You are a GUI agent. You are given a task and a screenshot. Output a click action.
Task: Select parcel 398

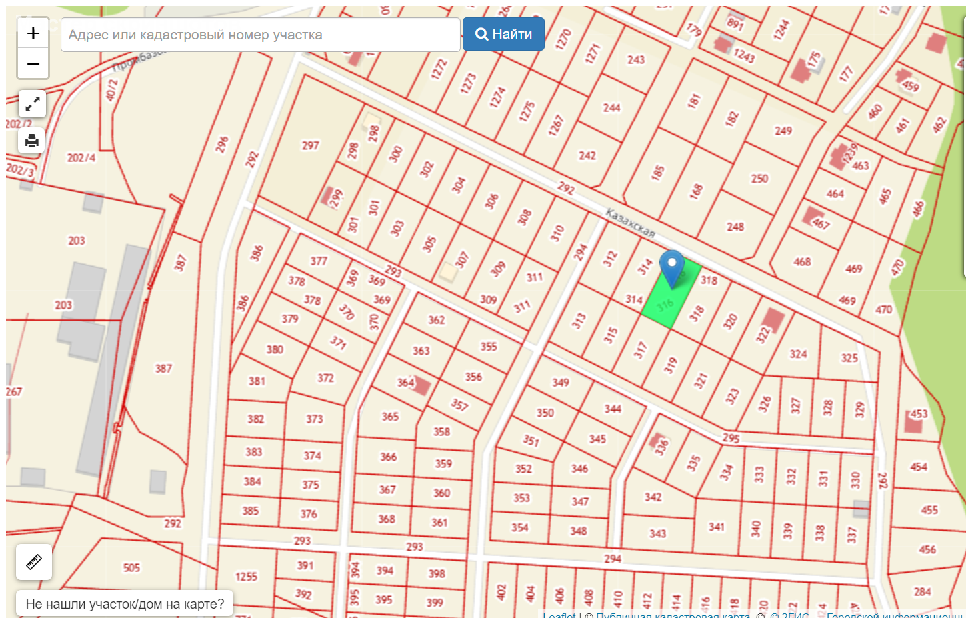[x=436, y=574]
